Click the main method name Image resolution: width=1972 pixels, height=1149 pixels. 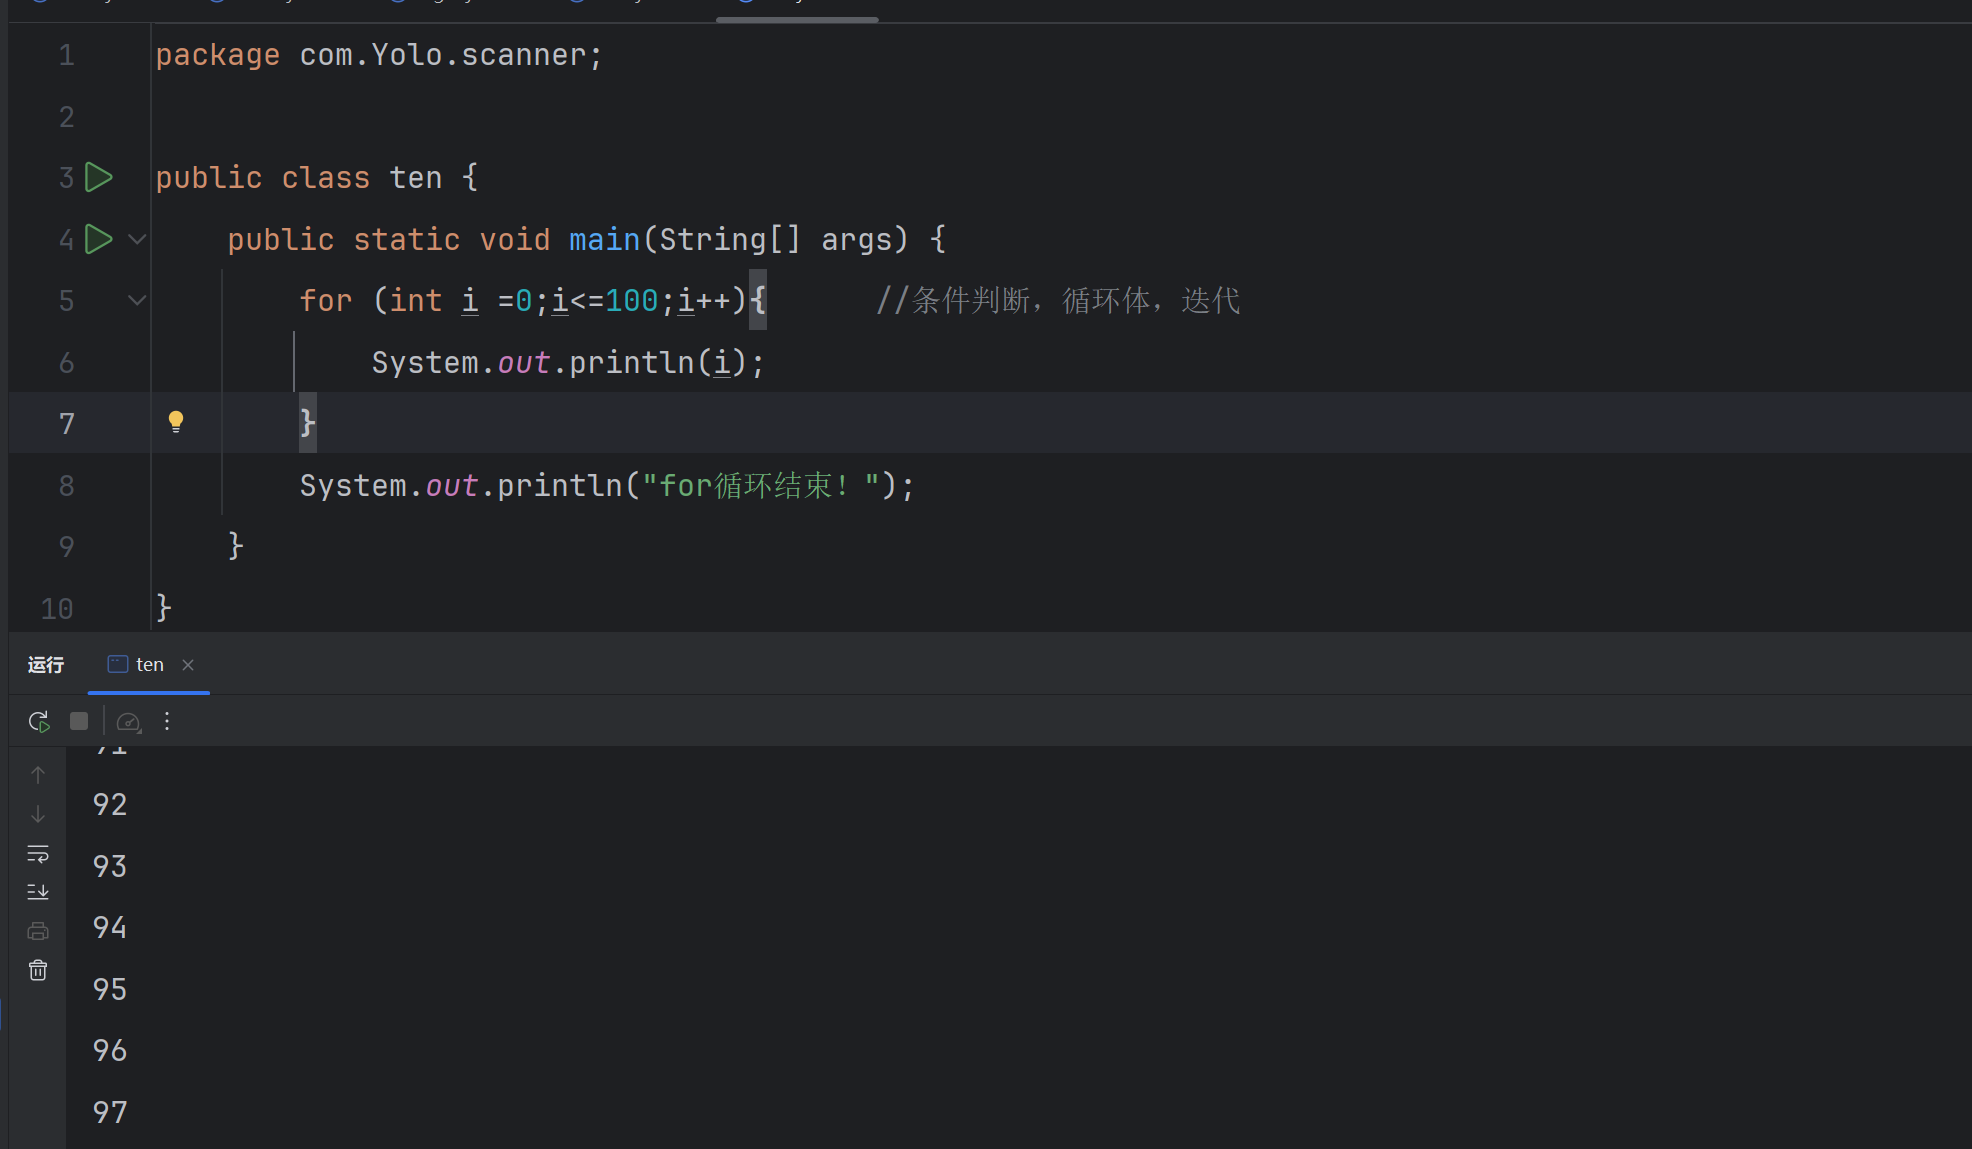tap(604, 240)
